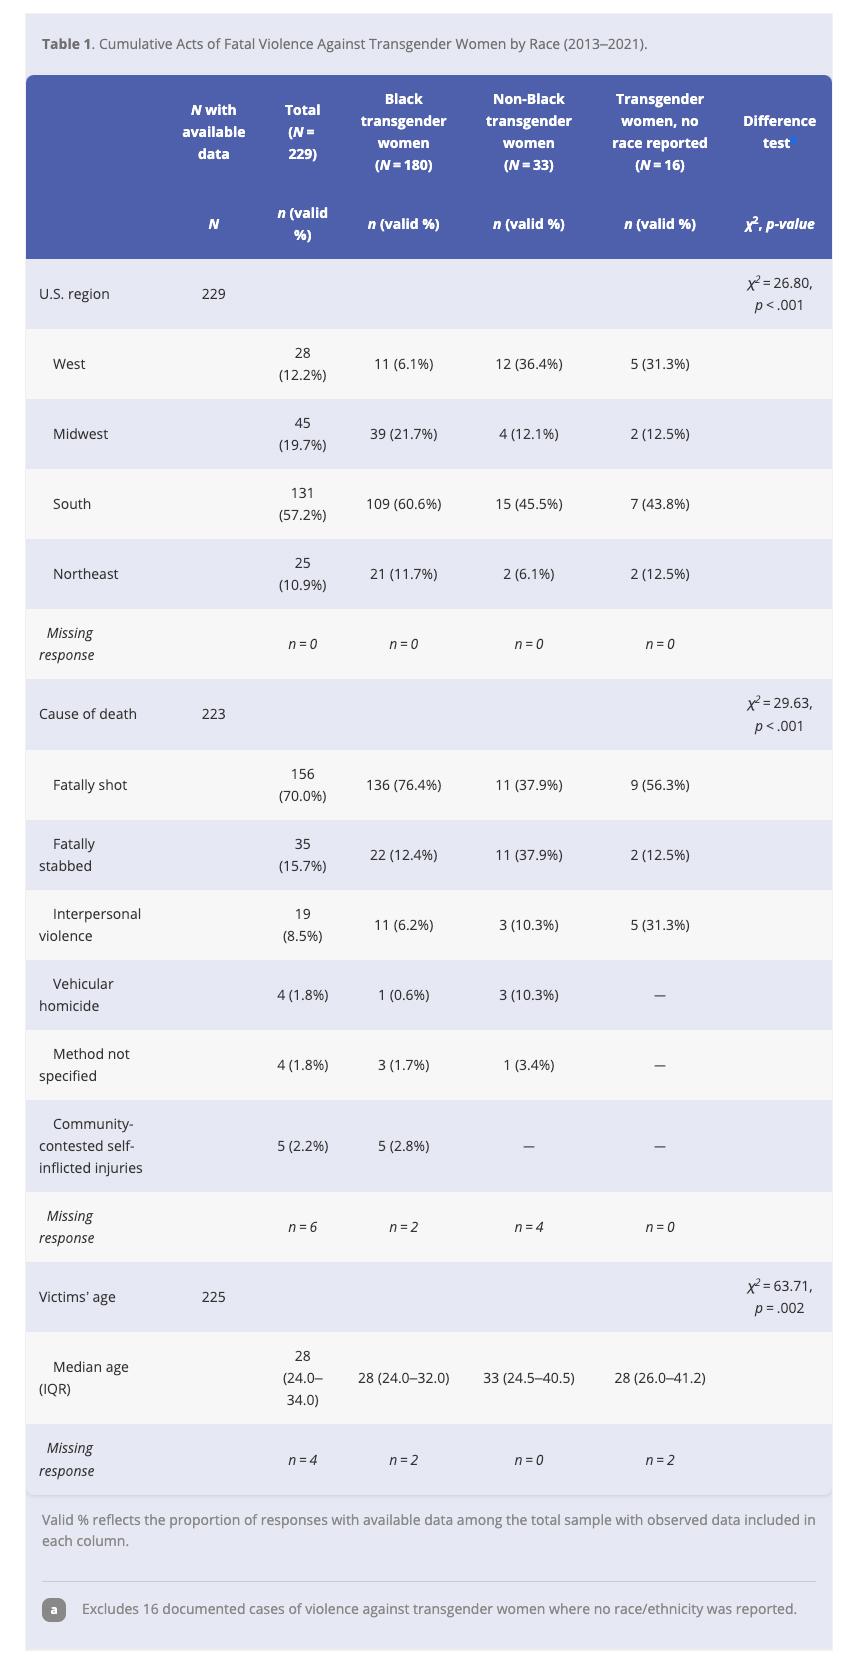The height and width of the screenshot is (1675, 854).
Task: Select the 'Fatally shot' row label
Action: point(90,785)
